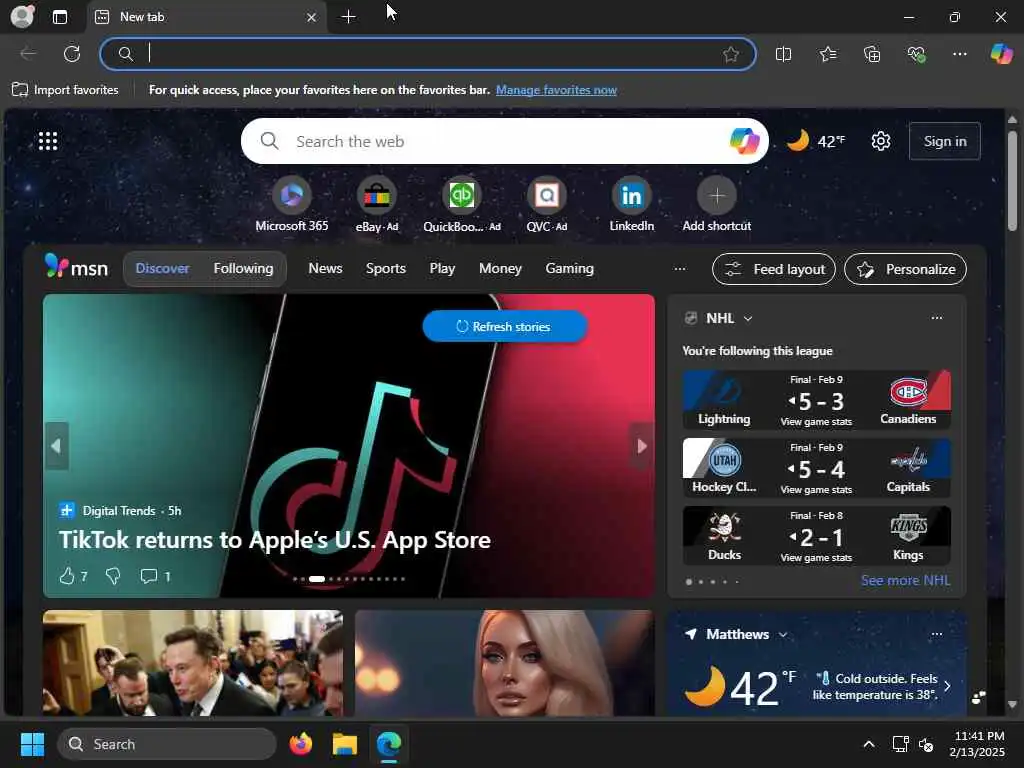Open Settings and more ellipsis menu
1024x768 pixels.
click(x=959, y=54)
